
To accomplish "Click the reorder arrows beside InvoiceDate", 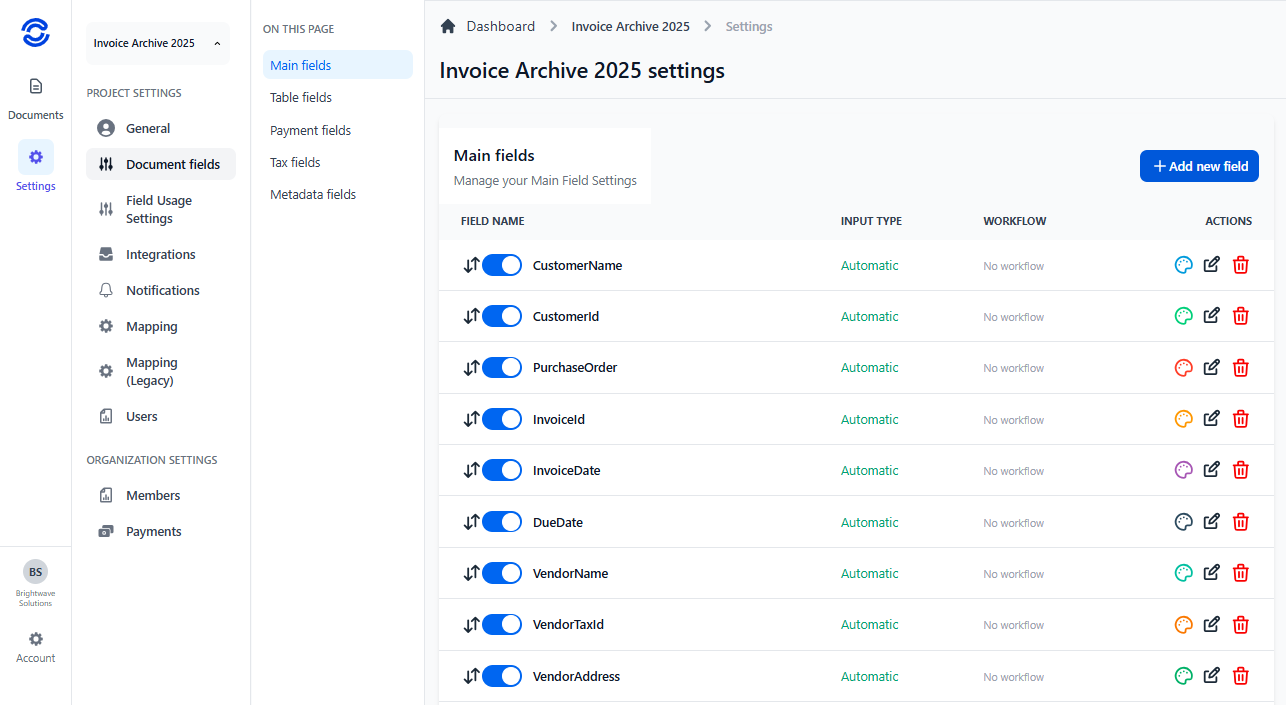I will click(x=470, y=469).
